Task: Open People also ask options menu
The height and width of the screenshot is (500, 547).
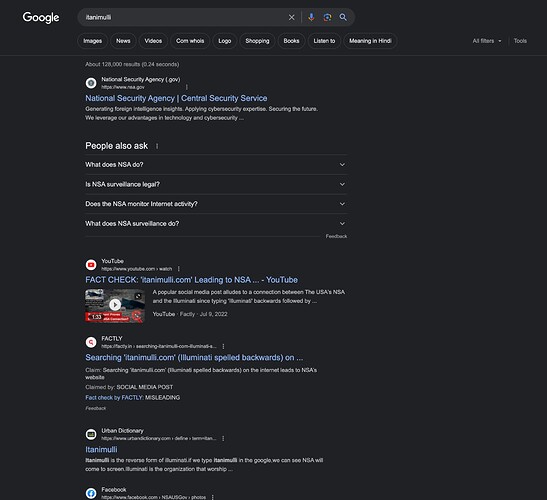Action: pyautogui.click(x=157, y=146)
